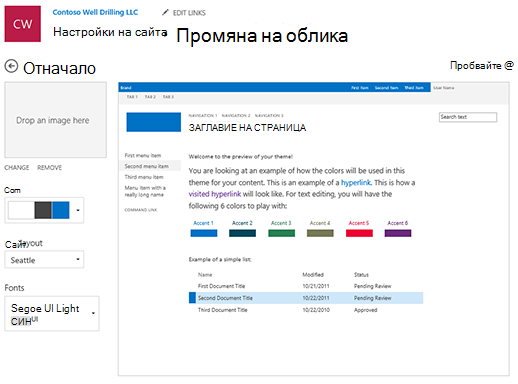Click TAB 1 in the preview
Screen dimensions: 518x384
(132, 97)
